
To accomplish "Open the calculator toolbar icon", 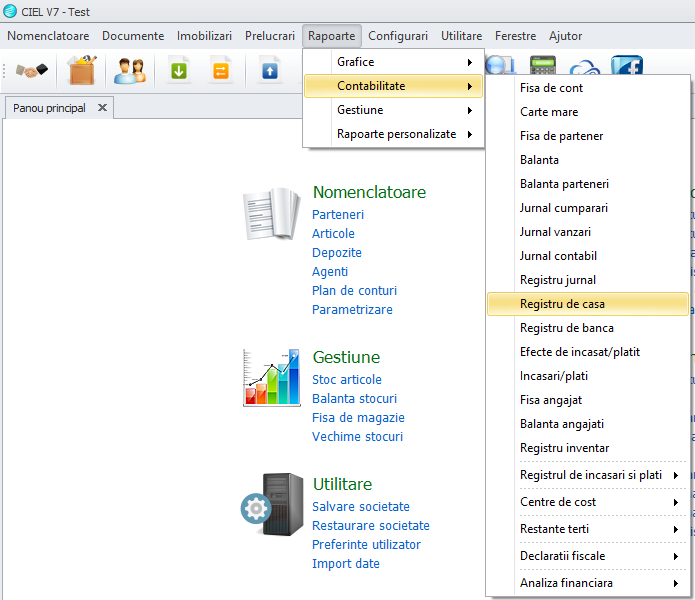I will point(543,65).
